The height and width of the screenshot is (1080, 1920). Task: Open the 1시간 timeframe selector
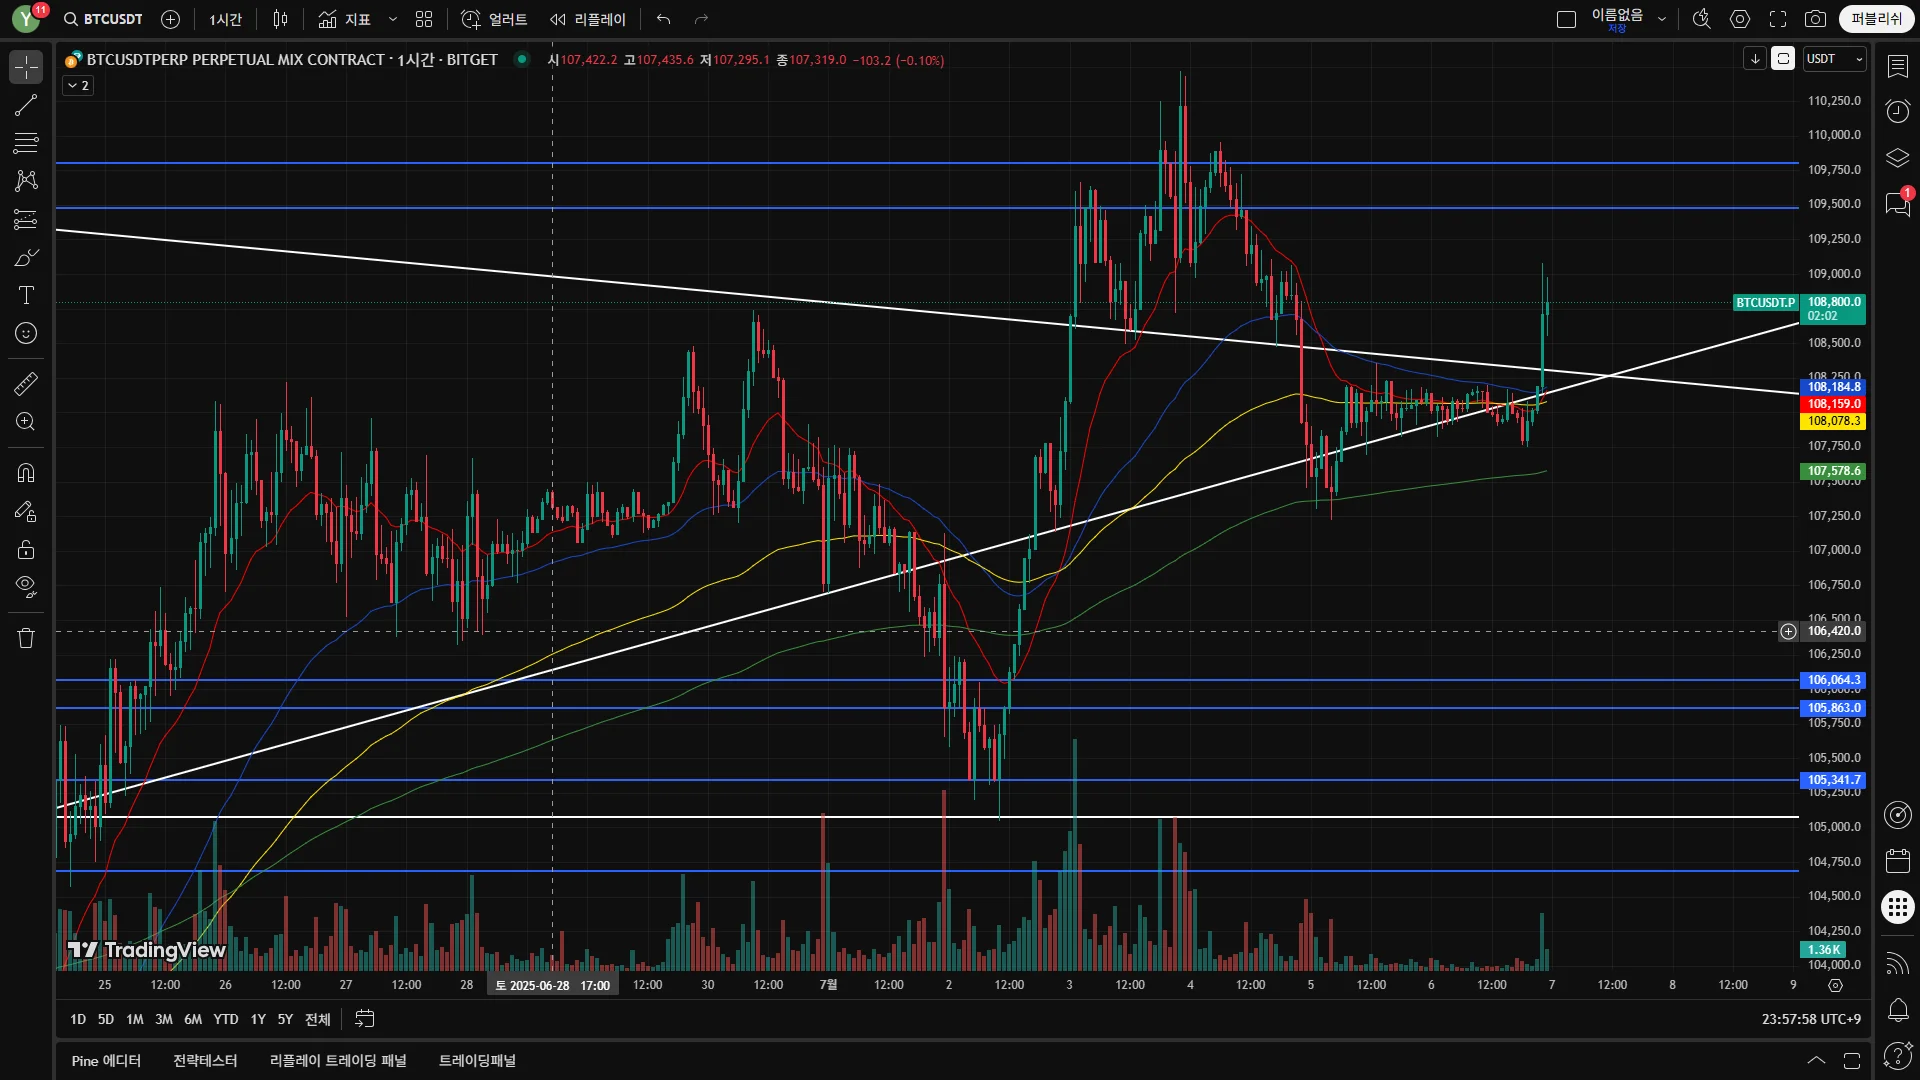tap(225, 19)
